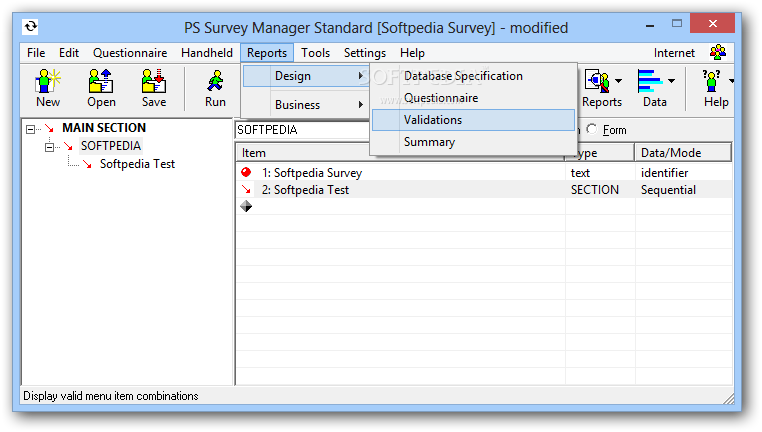Collapse the MAIN SECTION tree node
This screenshot has height=432, width=762.
[31, 129]
